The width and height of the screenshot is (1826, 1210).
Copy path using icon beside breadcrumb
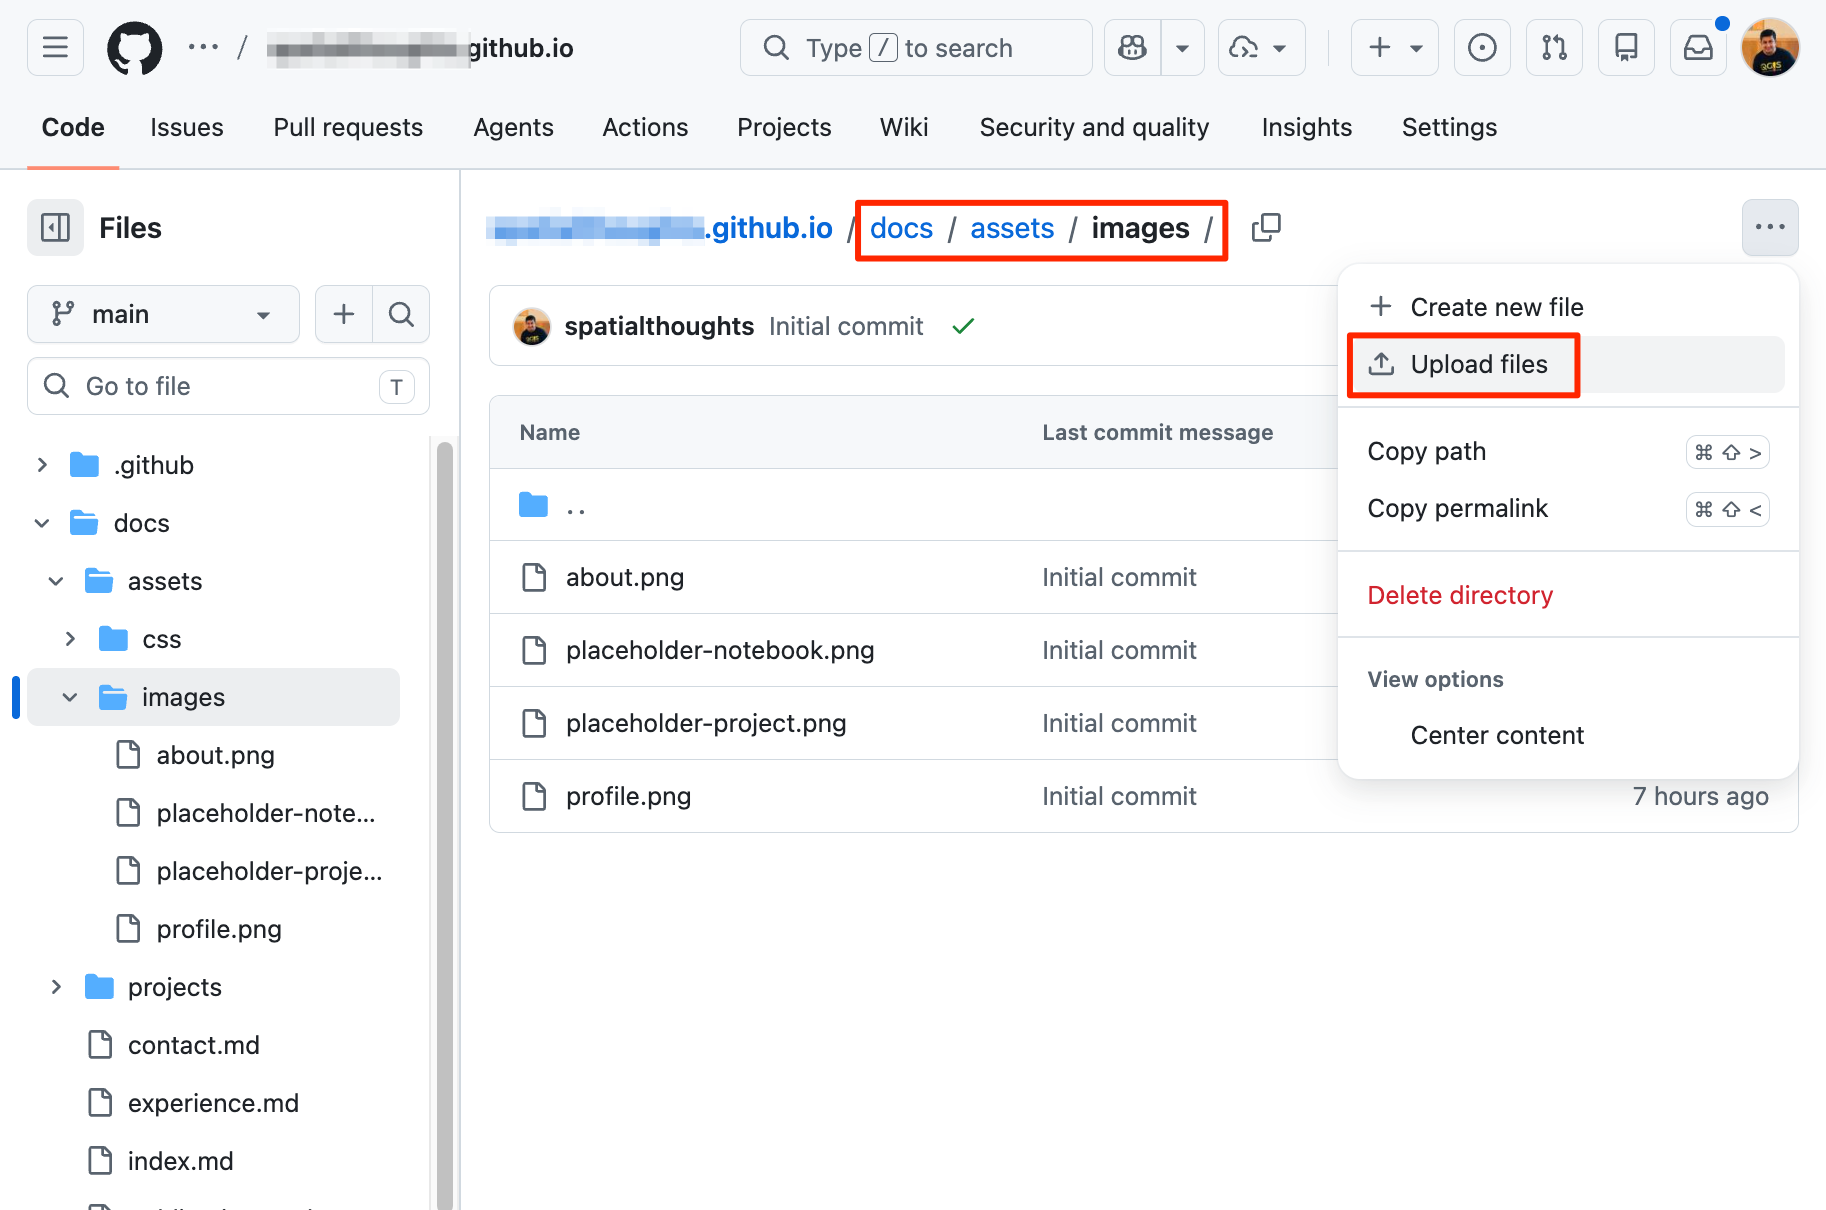(1266, 228)
